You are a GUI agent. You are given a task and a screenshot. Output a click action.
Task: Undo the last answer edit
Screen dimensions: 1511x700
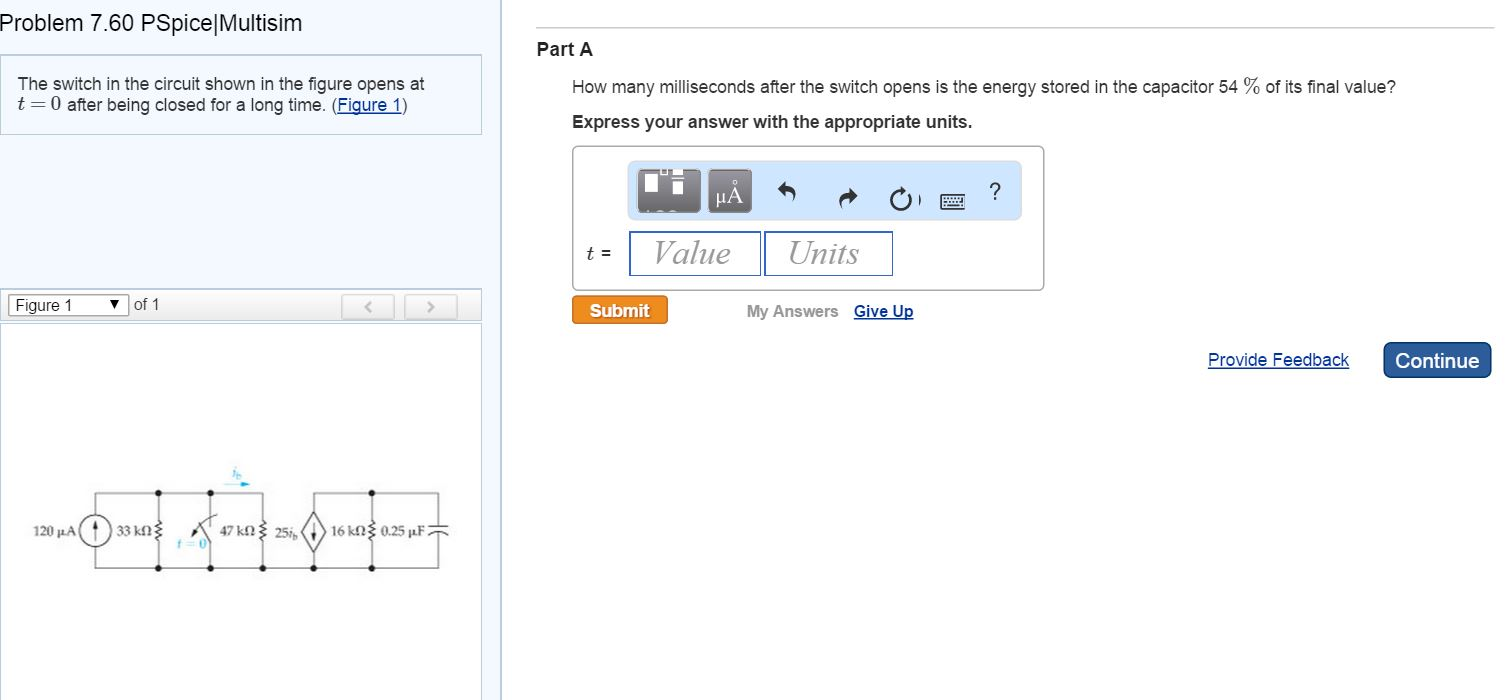(x=787, y=192)
